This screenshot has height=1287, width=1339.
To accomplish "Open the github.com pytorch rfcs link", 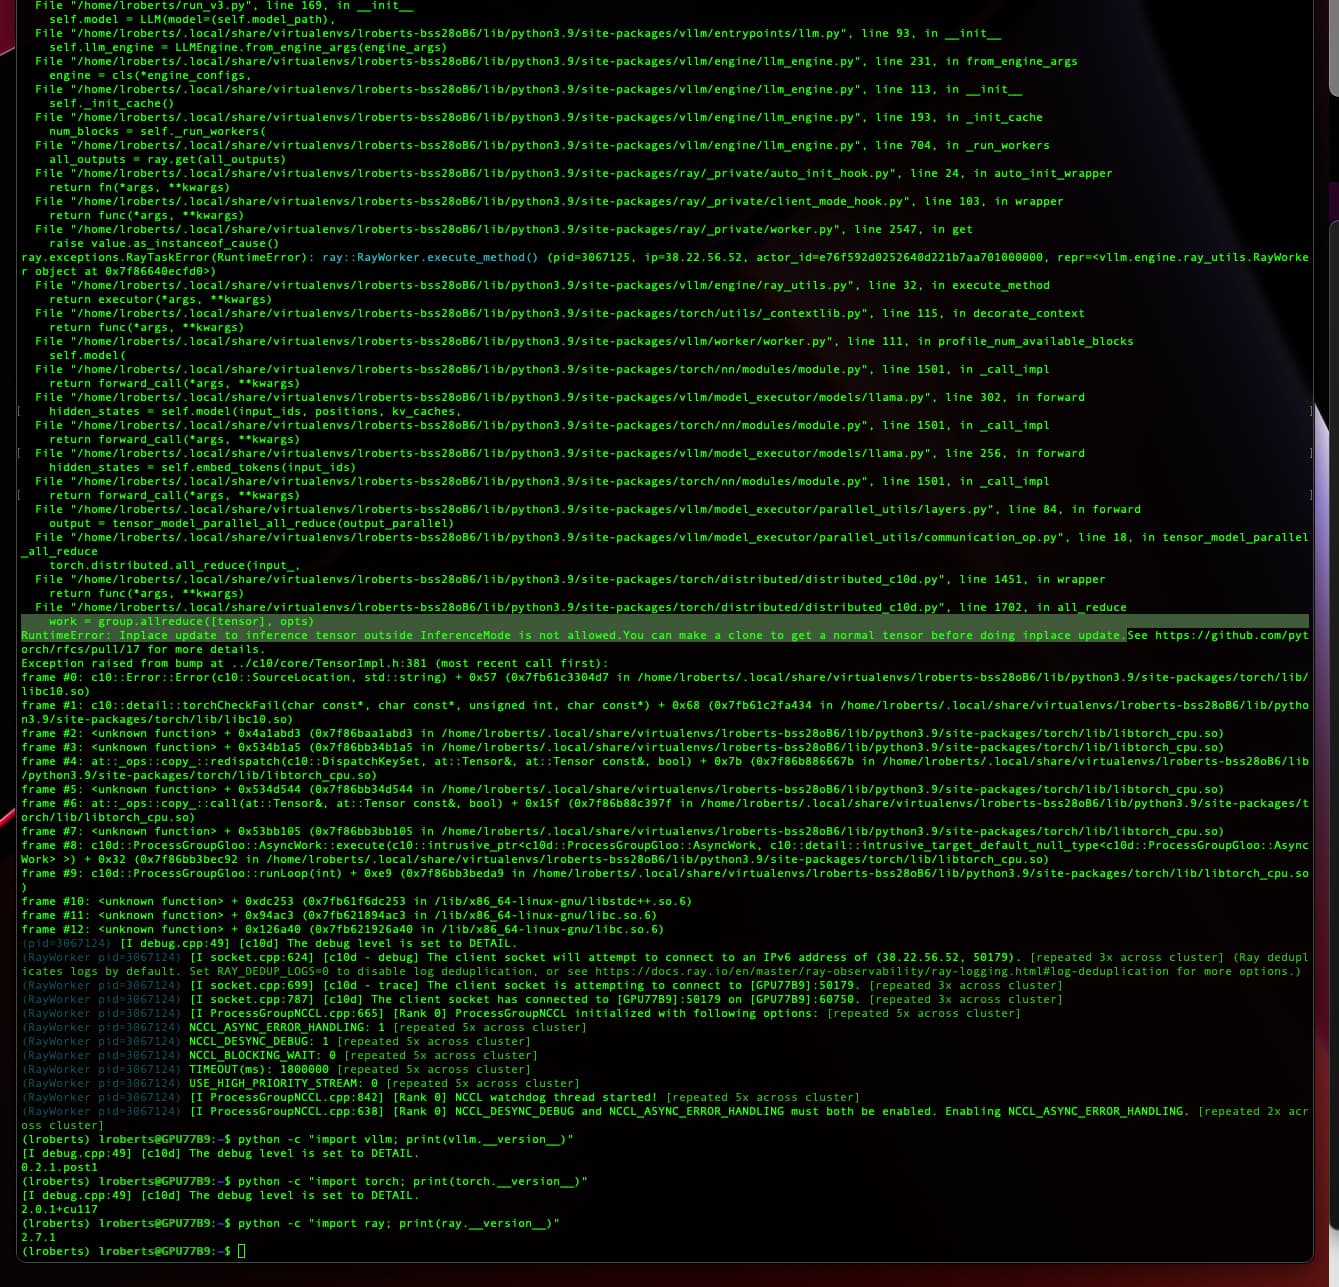I will pos(1230,635).
